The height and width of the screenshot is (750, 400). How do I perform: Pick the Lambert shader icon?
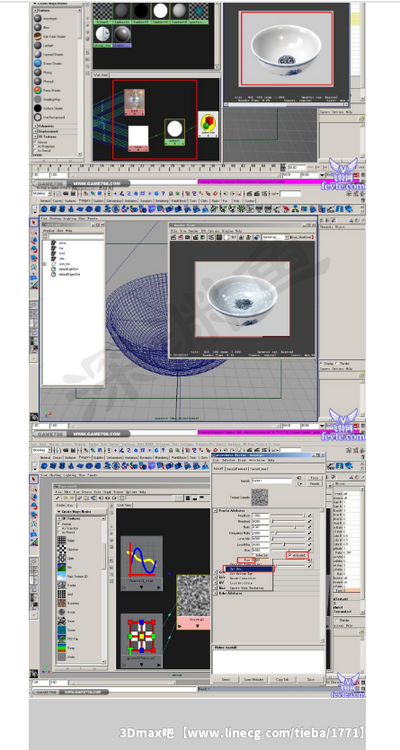click(37, 45)
